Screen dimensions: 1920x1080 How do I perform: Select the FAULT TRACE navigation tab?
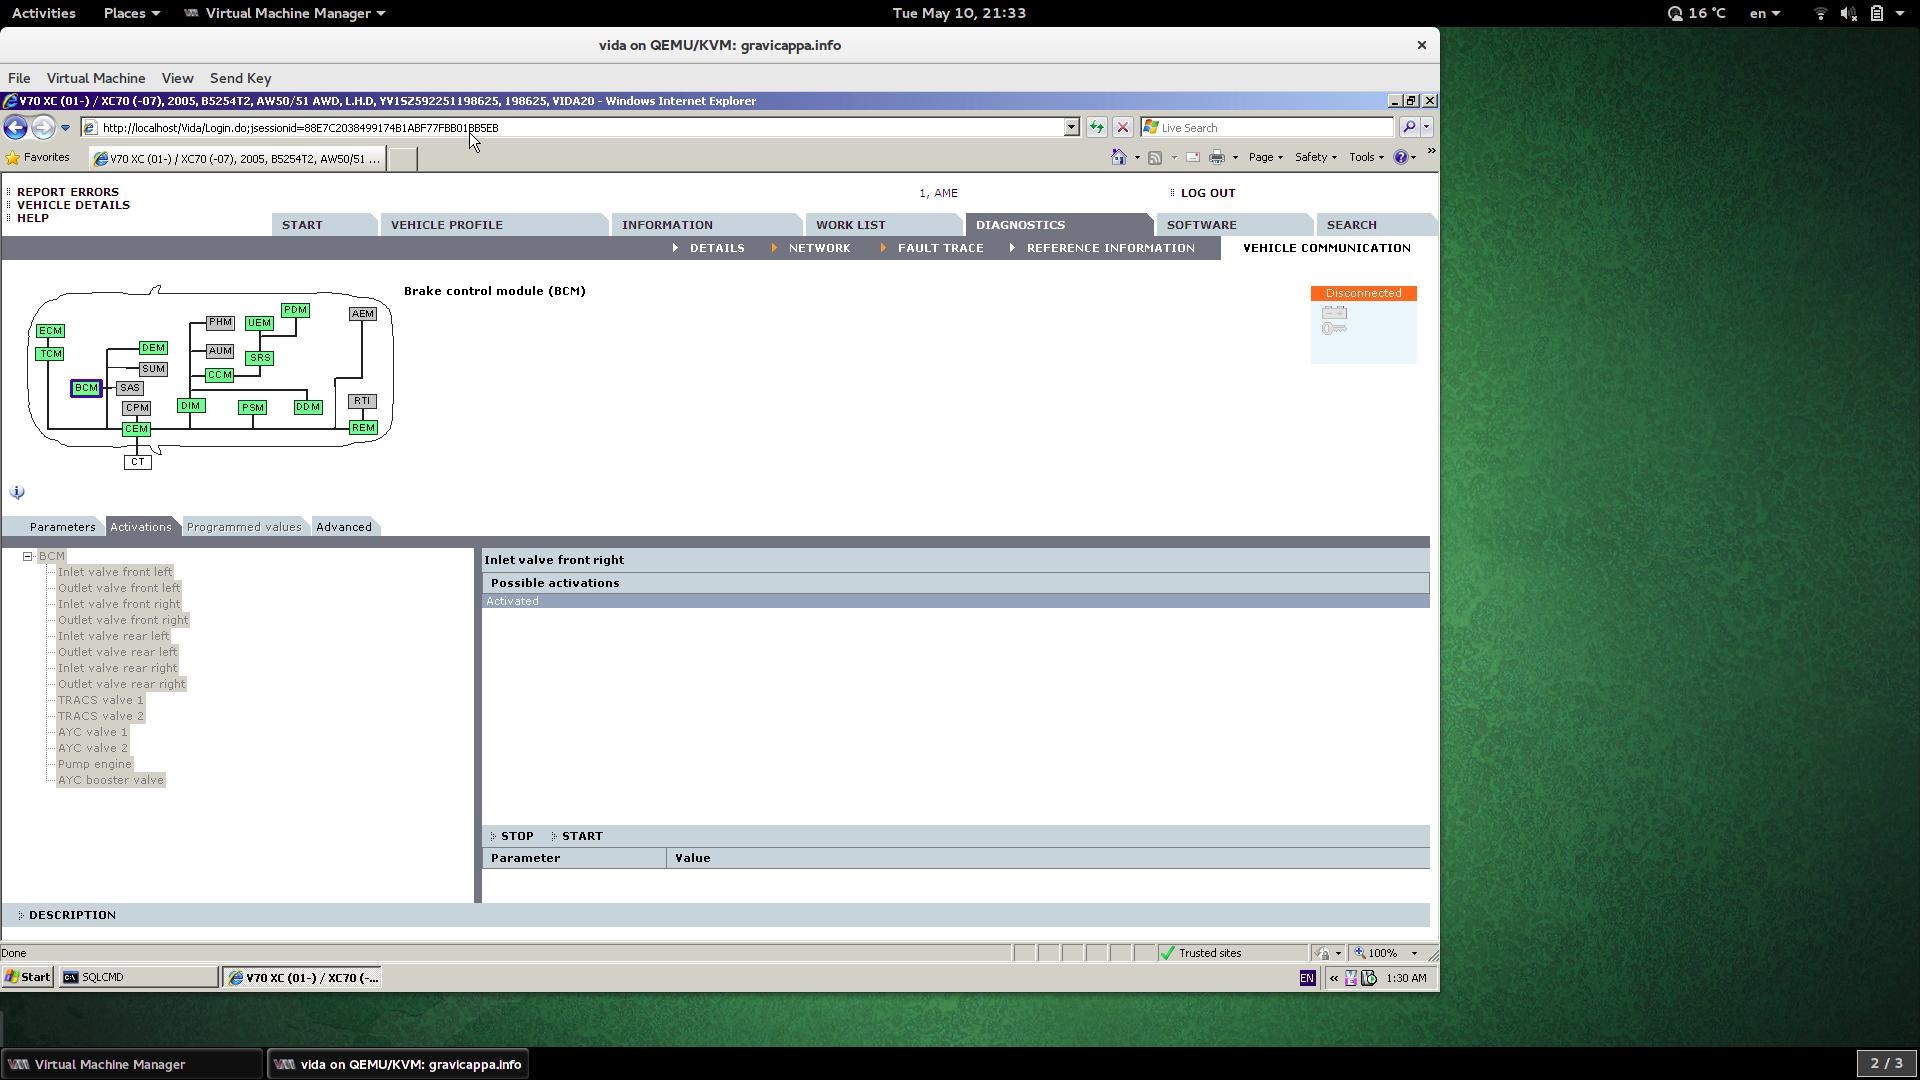[x=940, y=248]
